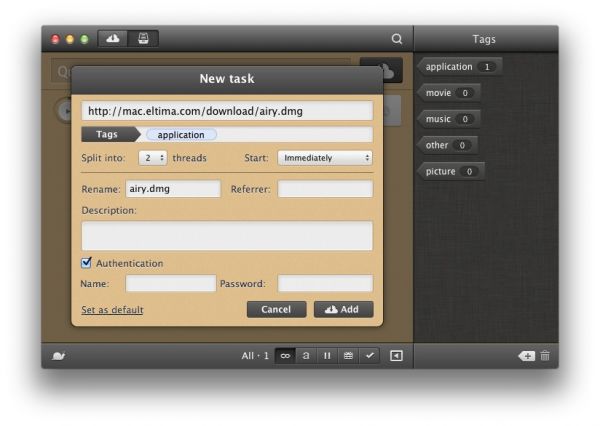Image resolution: width=600 pixels, height=426 pixels.
Task: Switch to the downloads cloud view
Action: tap(112, 39)
